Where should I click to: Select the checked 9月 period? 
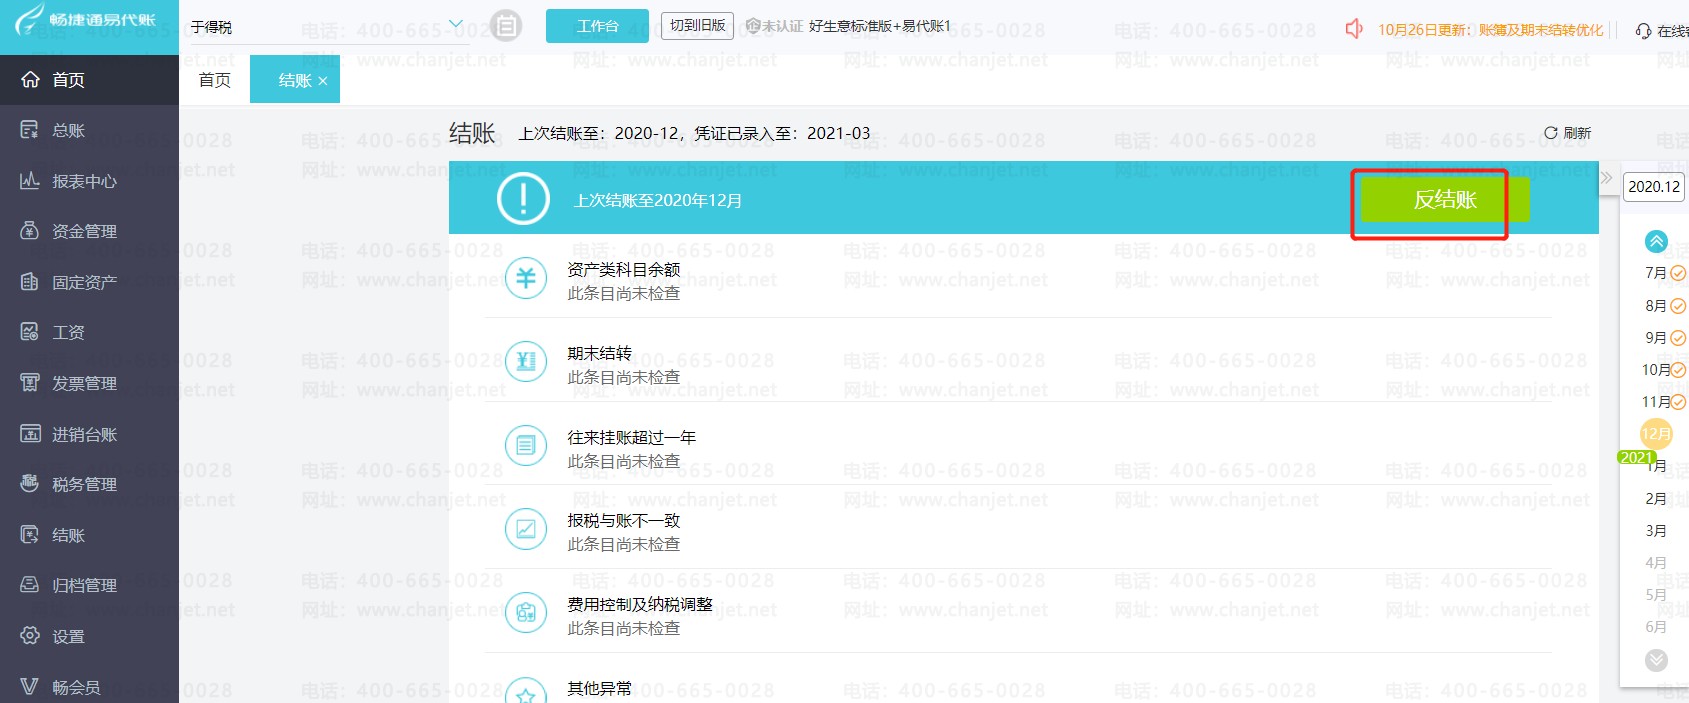[1664, 338]
